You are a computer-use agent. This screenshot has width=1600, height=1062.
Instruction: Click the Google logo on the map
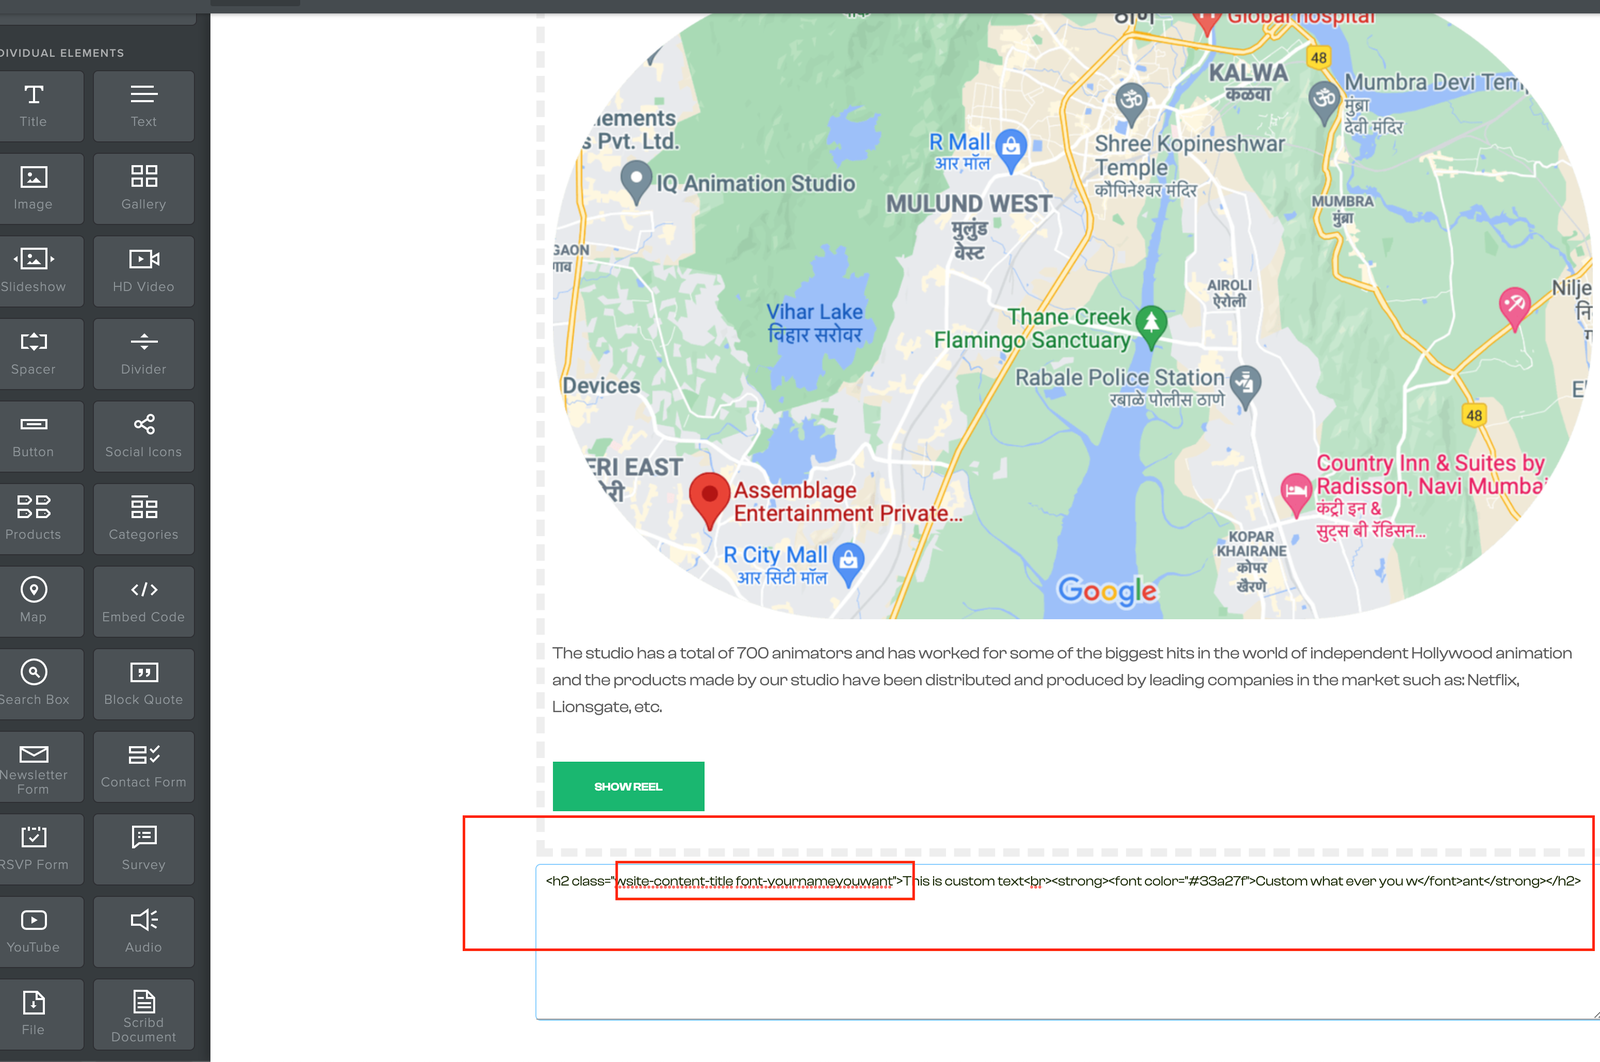pos(1107,591)
